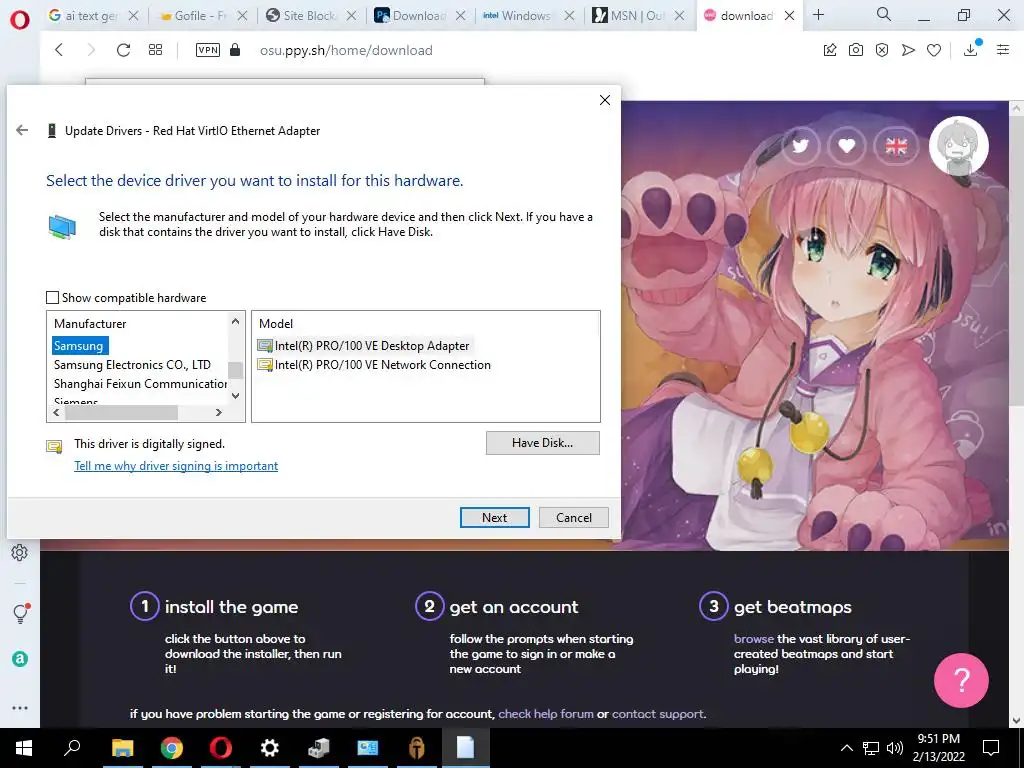Open the Easy Setup sliders icon
The image size is (1024, 768).
coord(1003,50)
